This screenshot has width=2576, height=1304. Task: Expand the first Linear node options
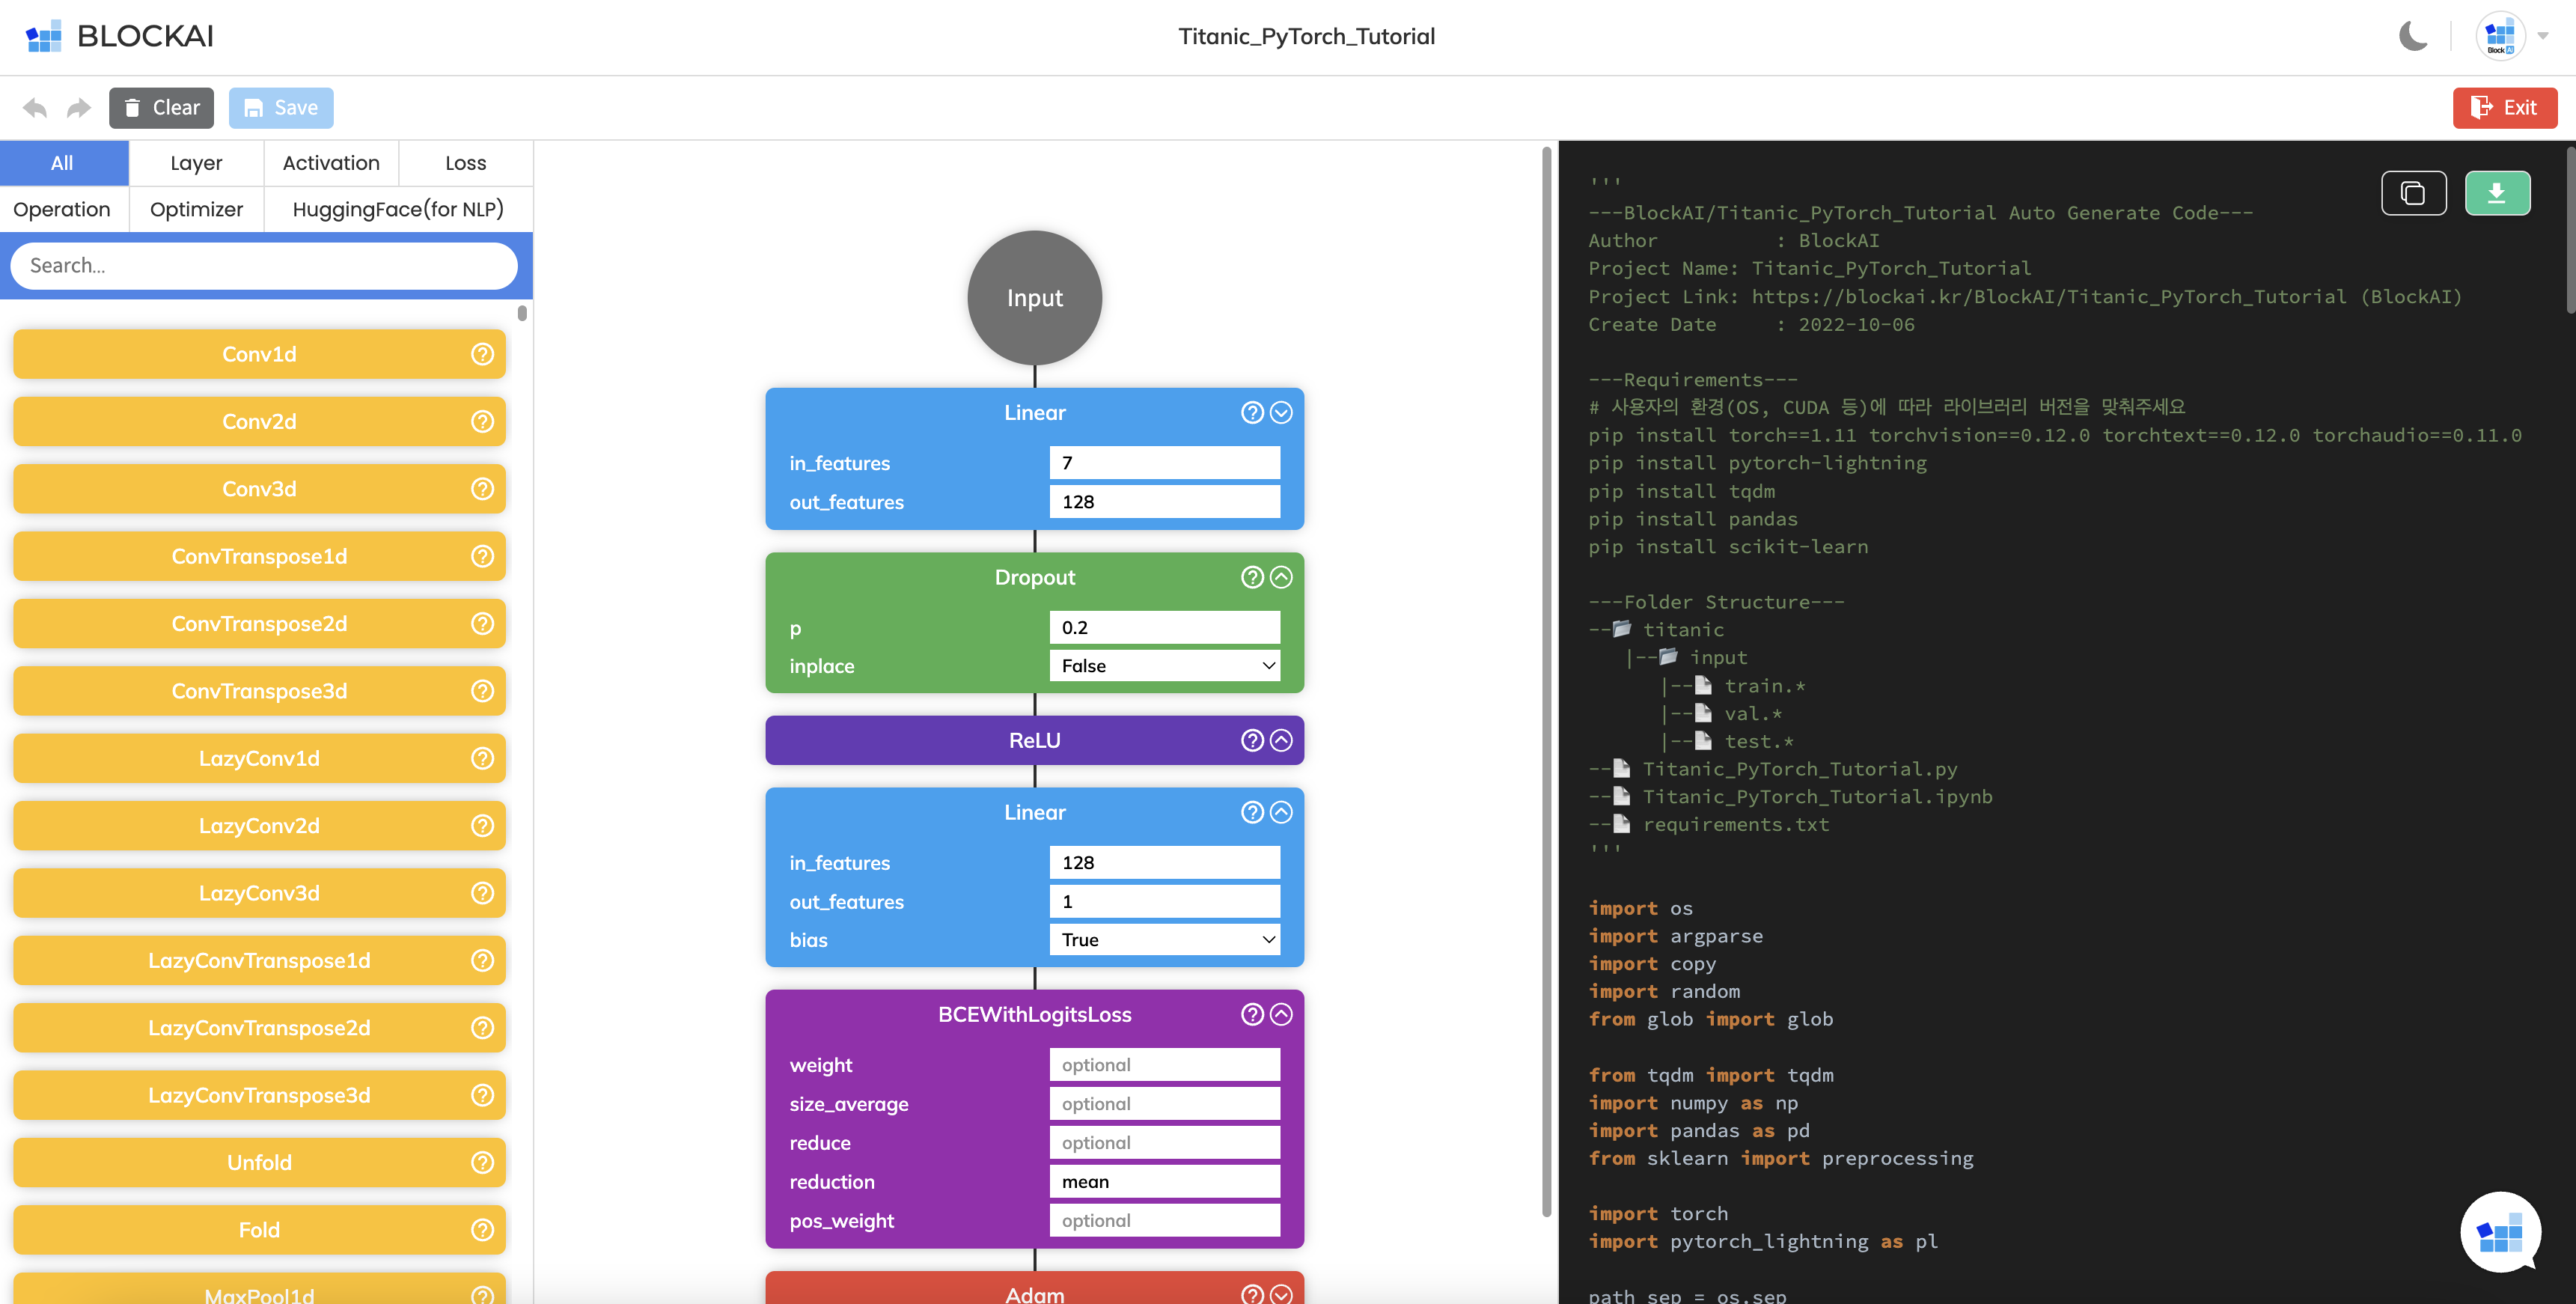[x=1281, y=412]
